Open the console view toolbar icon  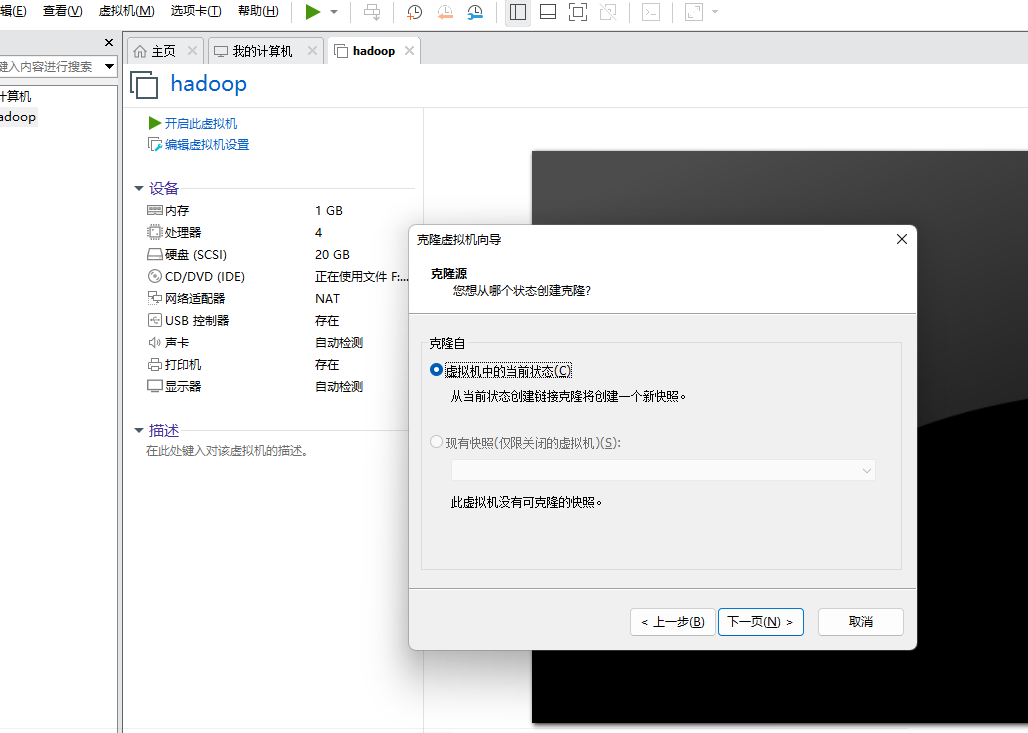click(x=651, y=12)
